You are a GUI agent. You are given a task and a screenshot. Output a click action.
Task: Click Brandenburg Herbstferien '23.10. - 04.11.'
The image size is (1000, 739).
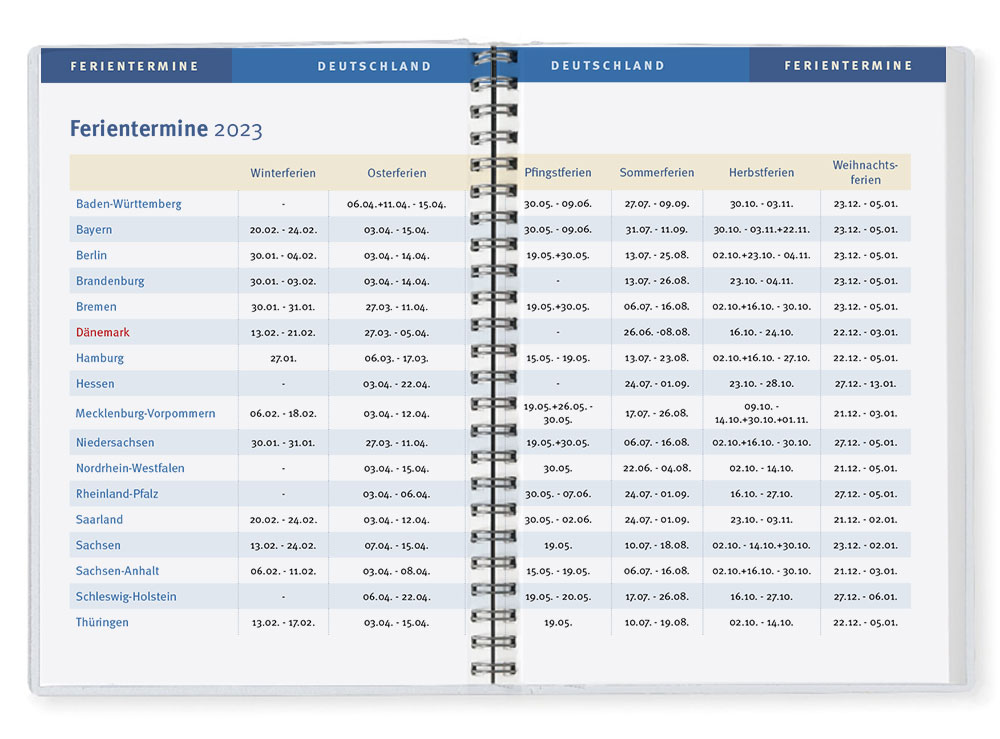[x=761, y=281]
